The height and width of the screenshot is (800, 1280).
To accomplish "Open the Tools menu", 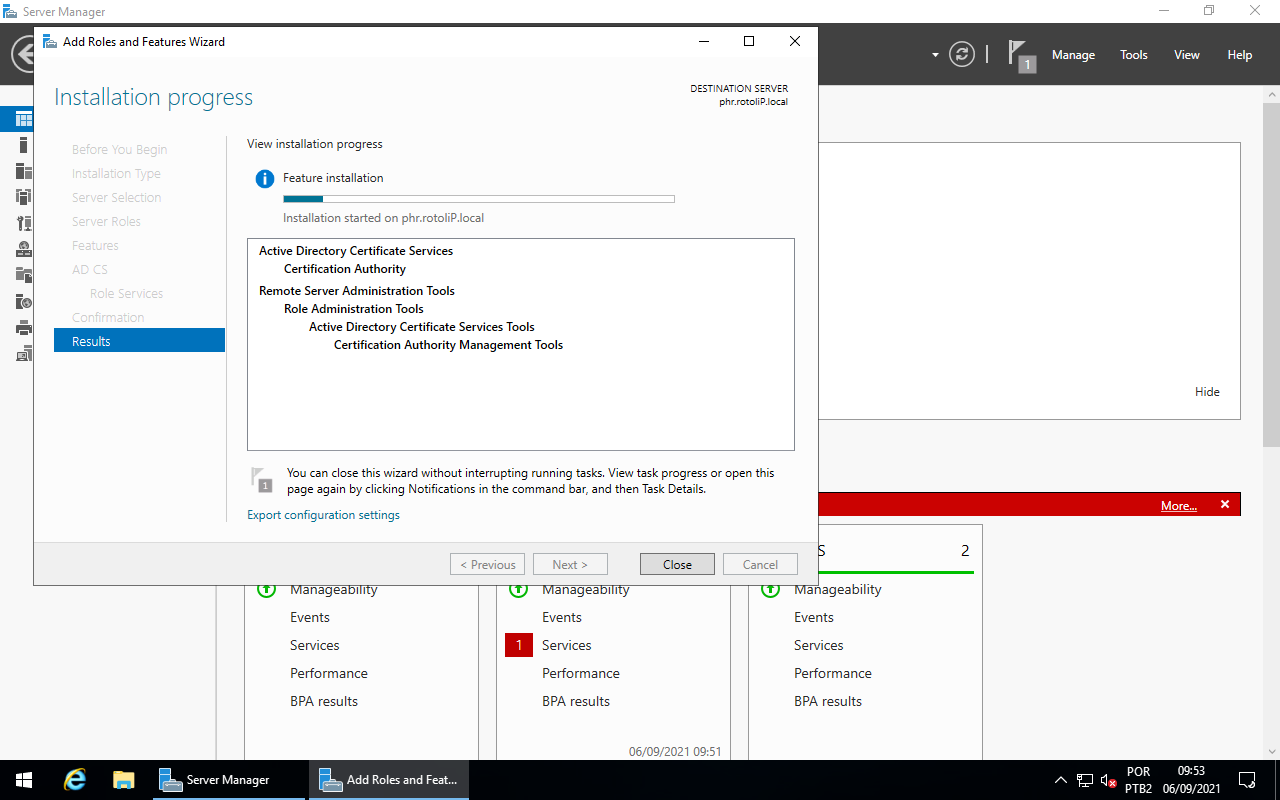I will coord(1133,55).
